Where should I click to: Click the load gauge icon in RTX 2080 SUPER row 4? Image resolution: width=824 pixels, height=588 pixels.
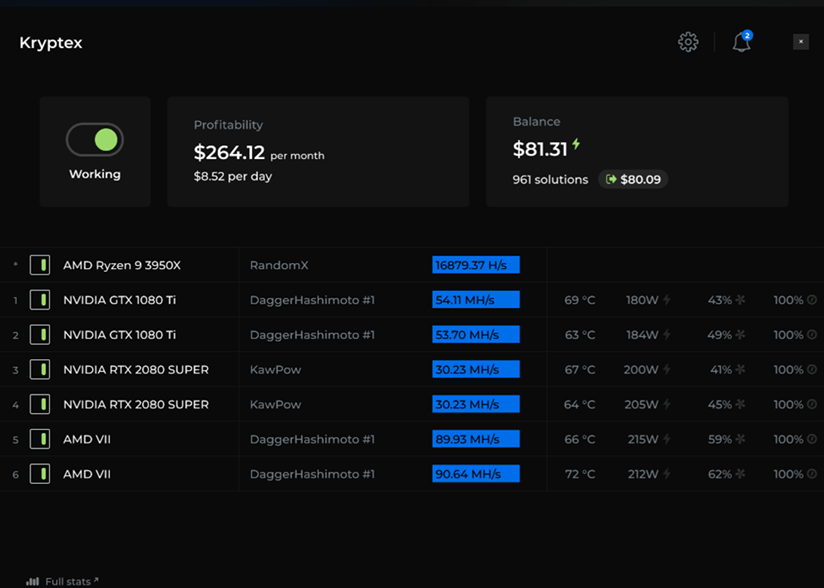click(x=812, y=404)
